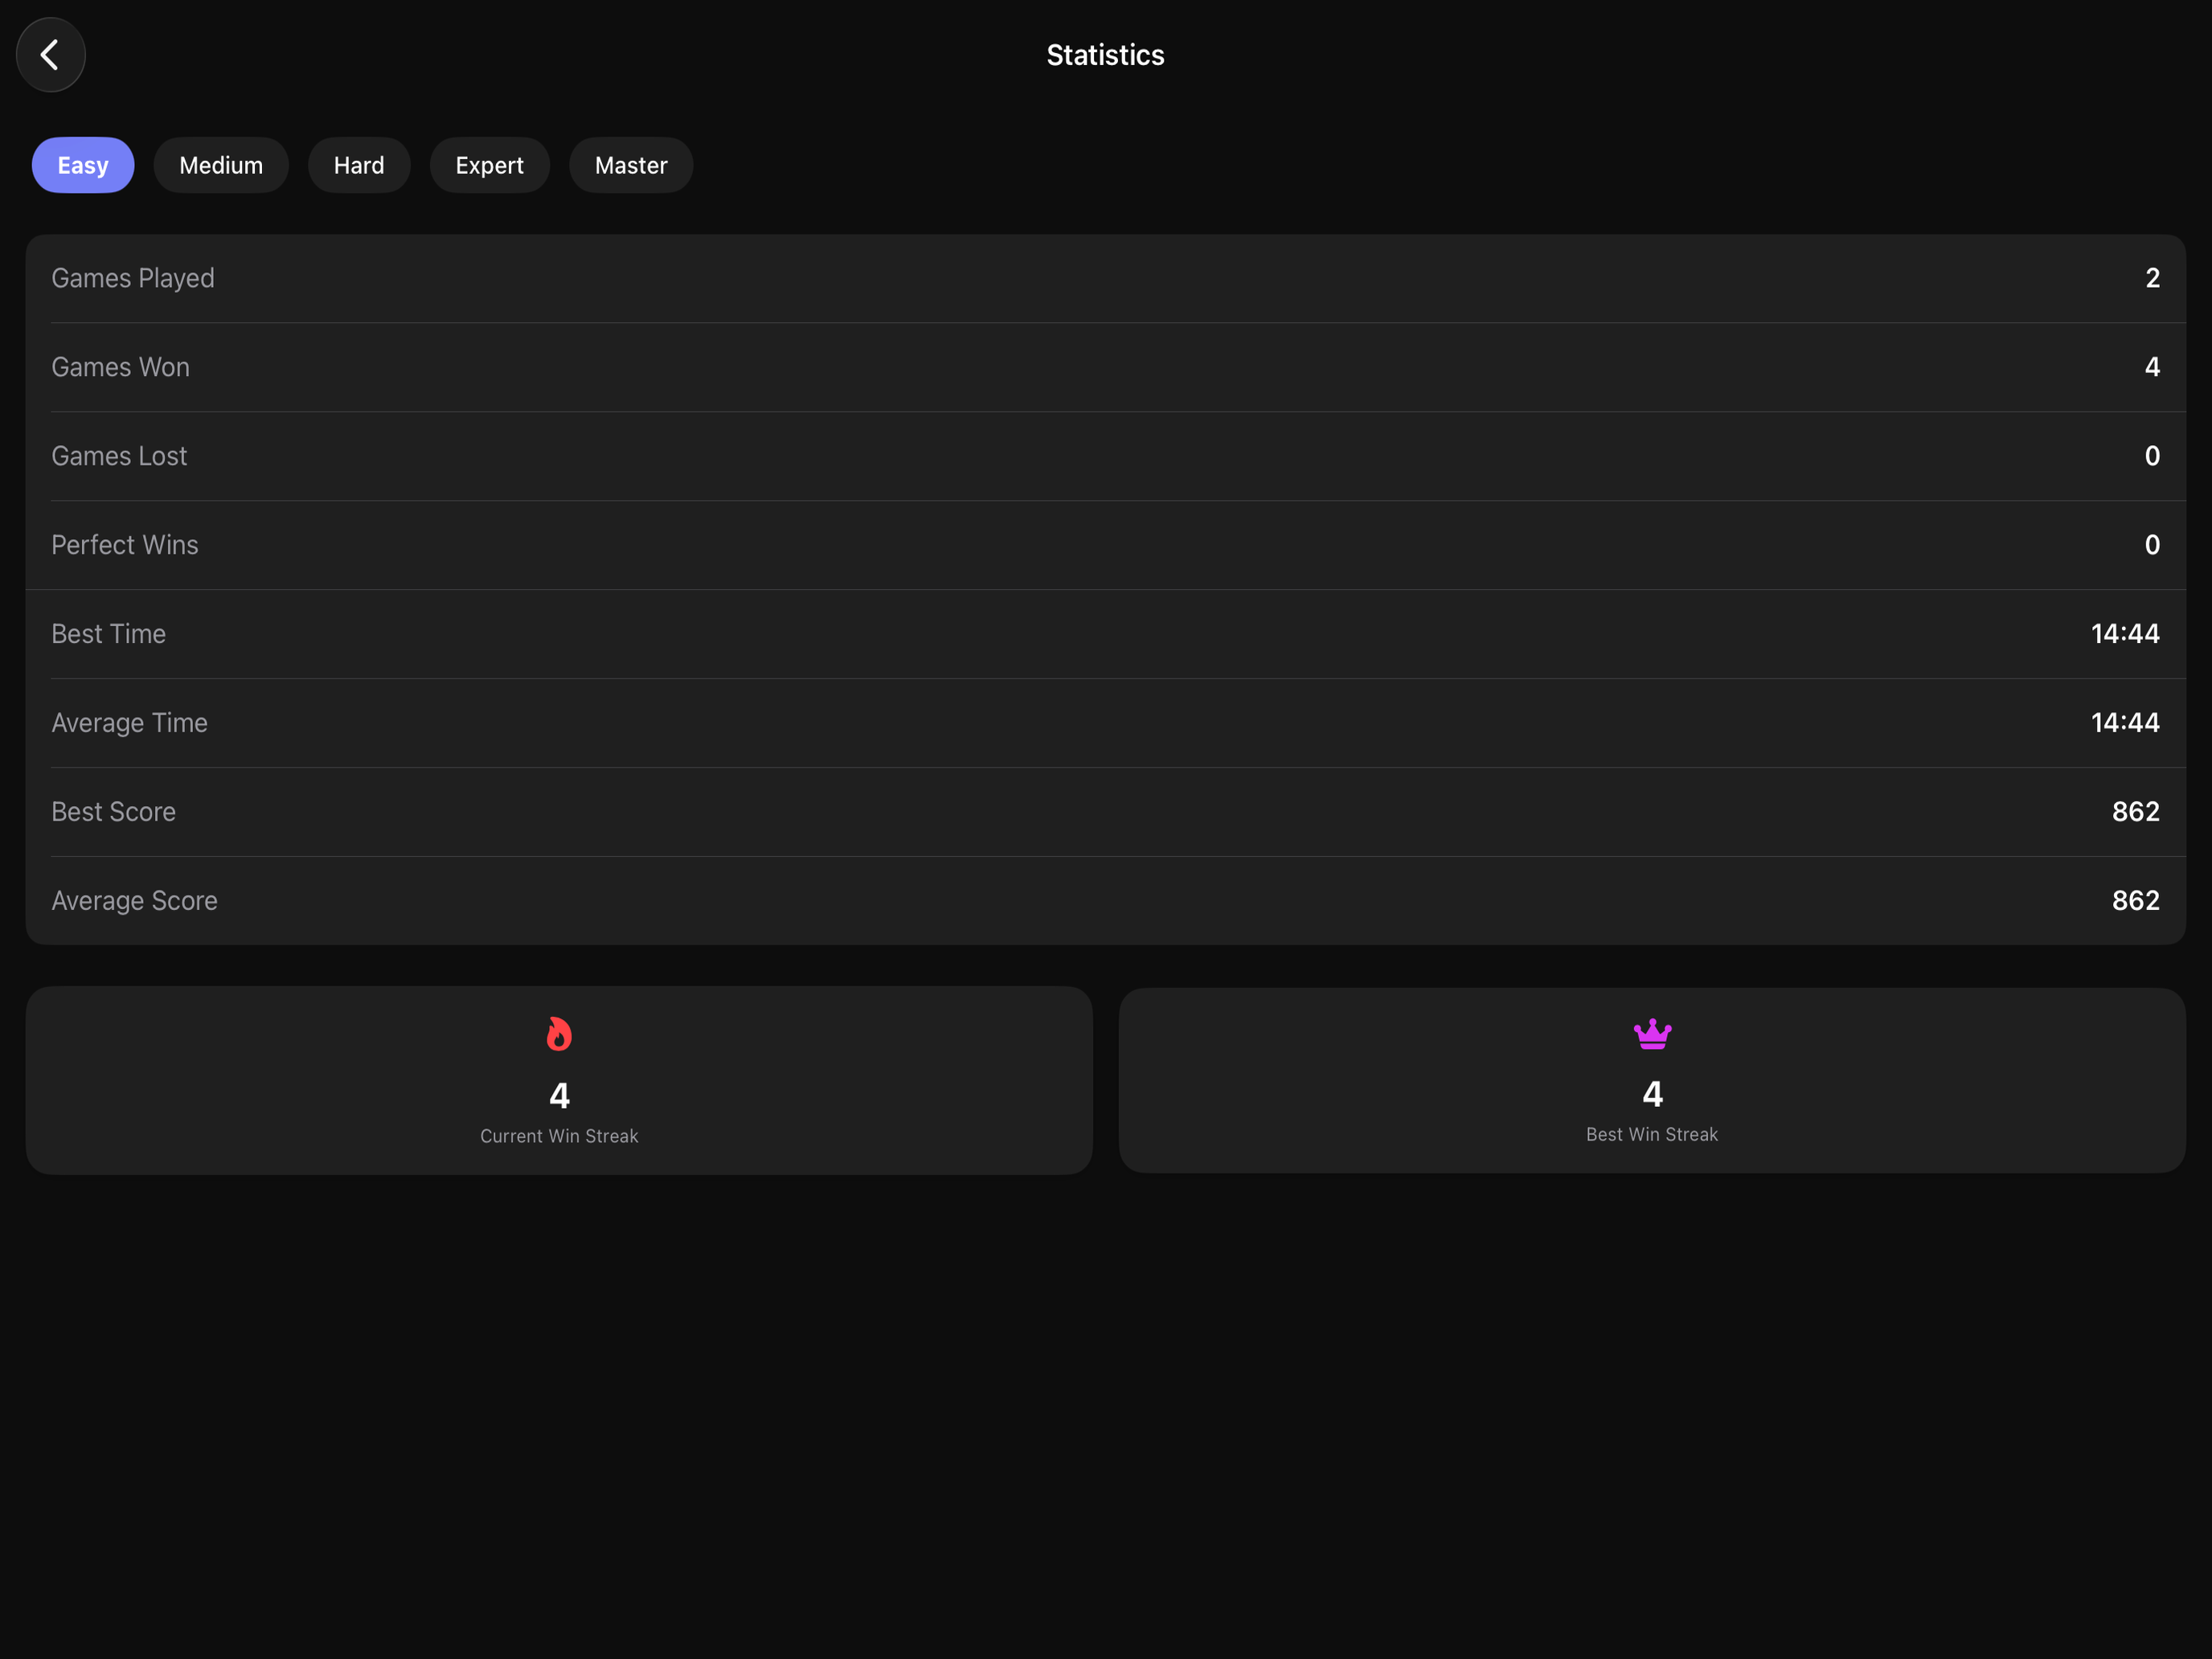Go back using the arrow button
This screenshot has height=1659, width=2212.
(50, 55)
